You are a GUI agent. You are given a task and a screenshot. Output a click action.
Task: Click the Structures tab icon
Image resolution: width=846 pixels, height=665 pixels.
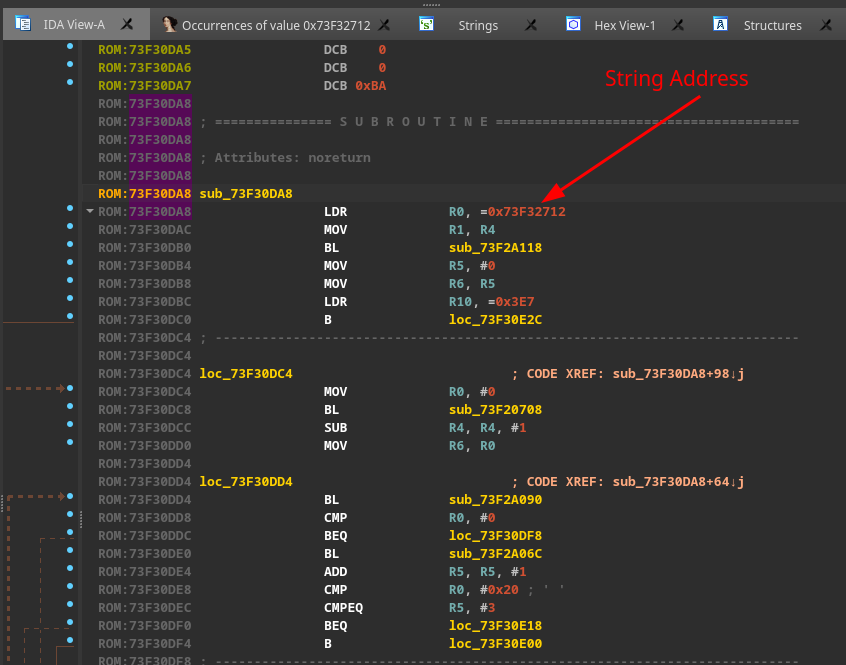tap(719, 24)
